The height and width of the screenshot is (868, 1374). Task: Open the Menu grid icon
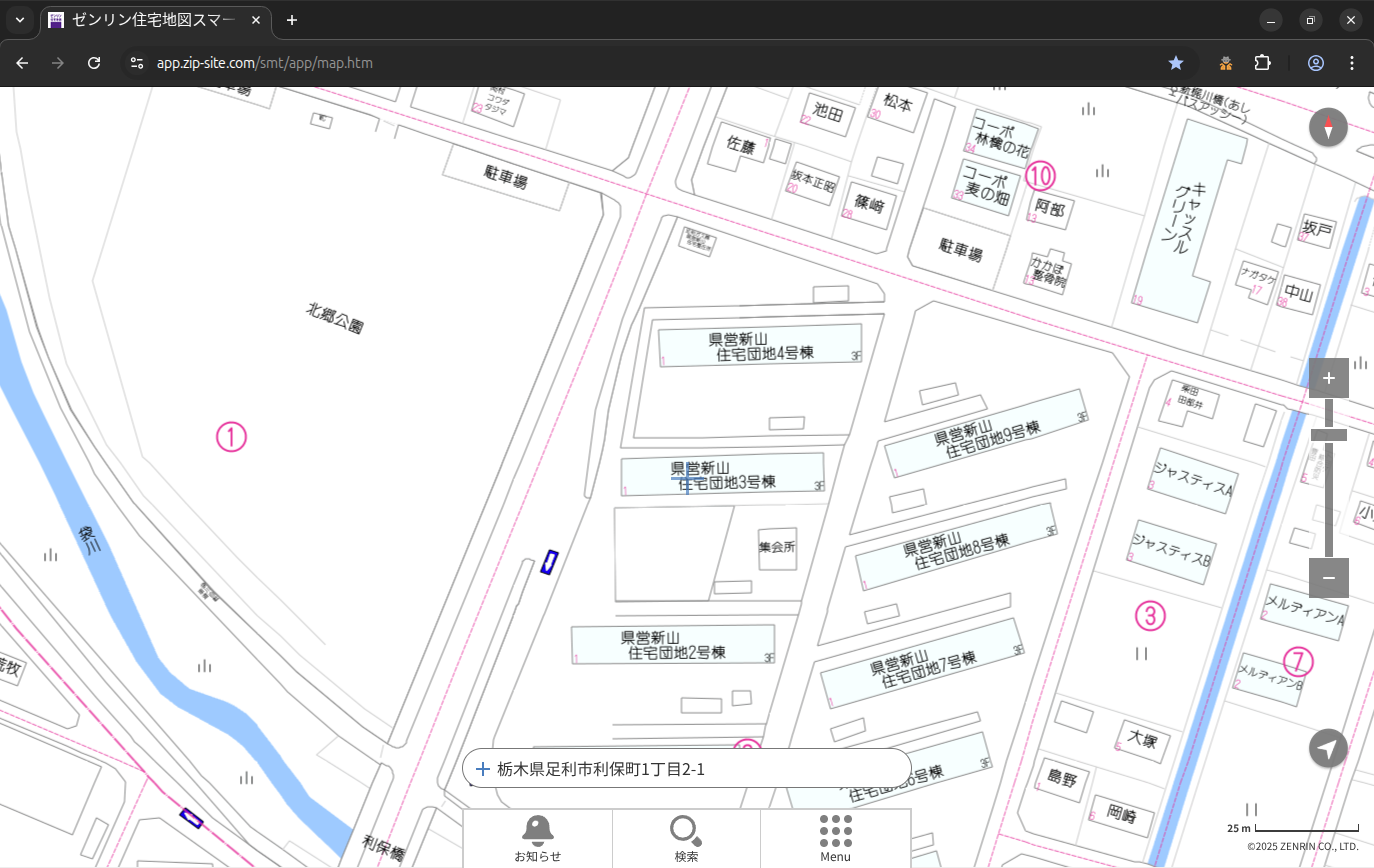(x=835, y=838)
